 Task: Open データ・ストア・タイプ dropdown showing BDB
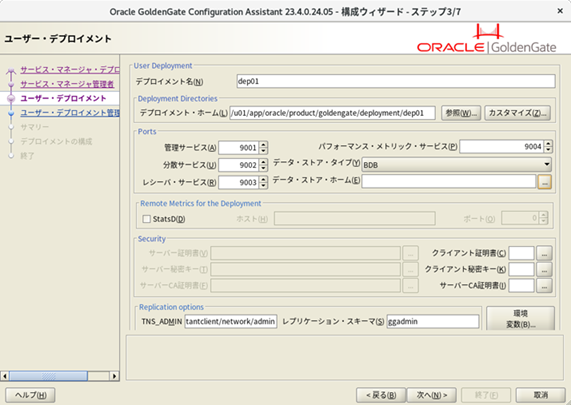(457, 165)
